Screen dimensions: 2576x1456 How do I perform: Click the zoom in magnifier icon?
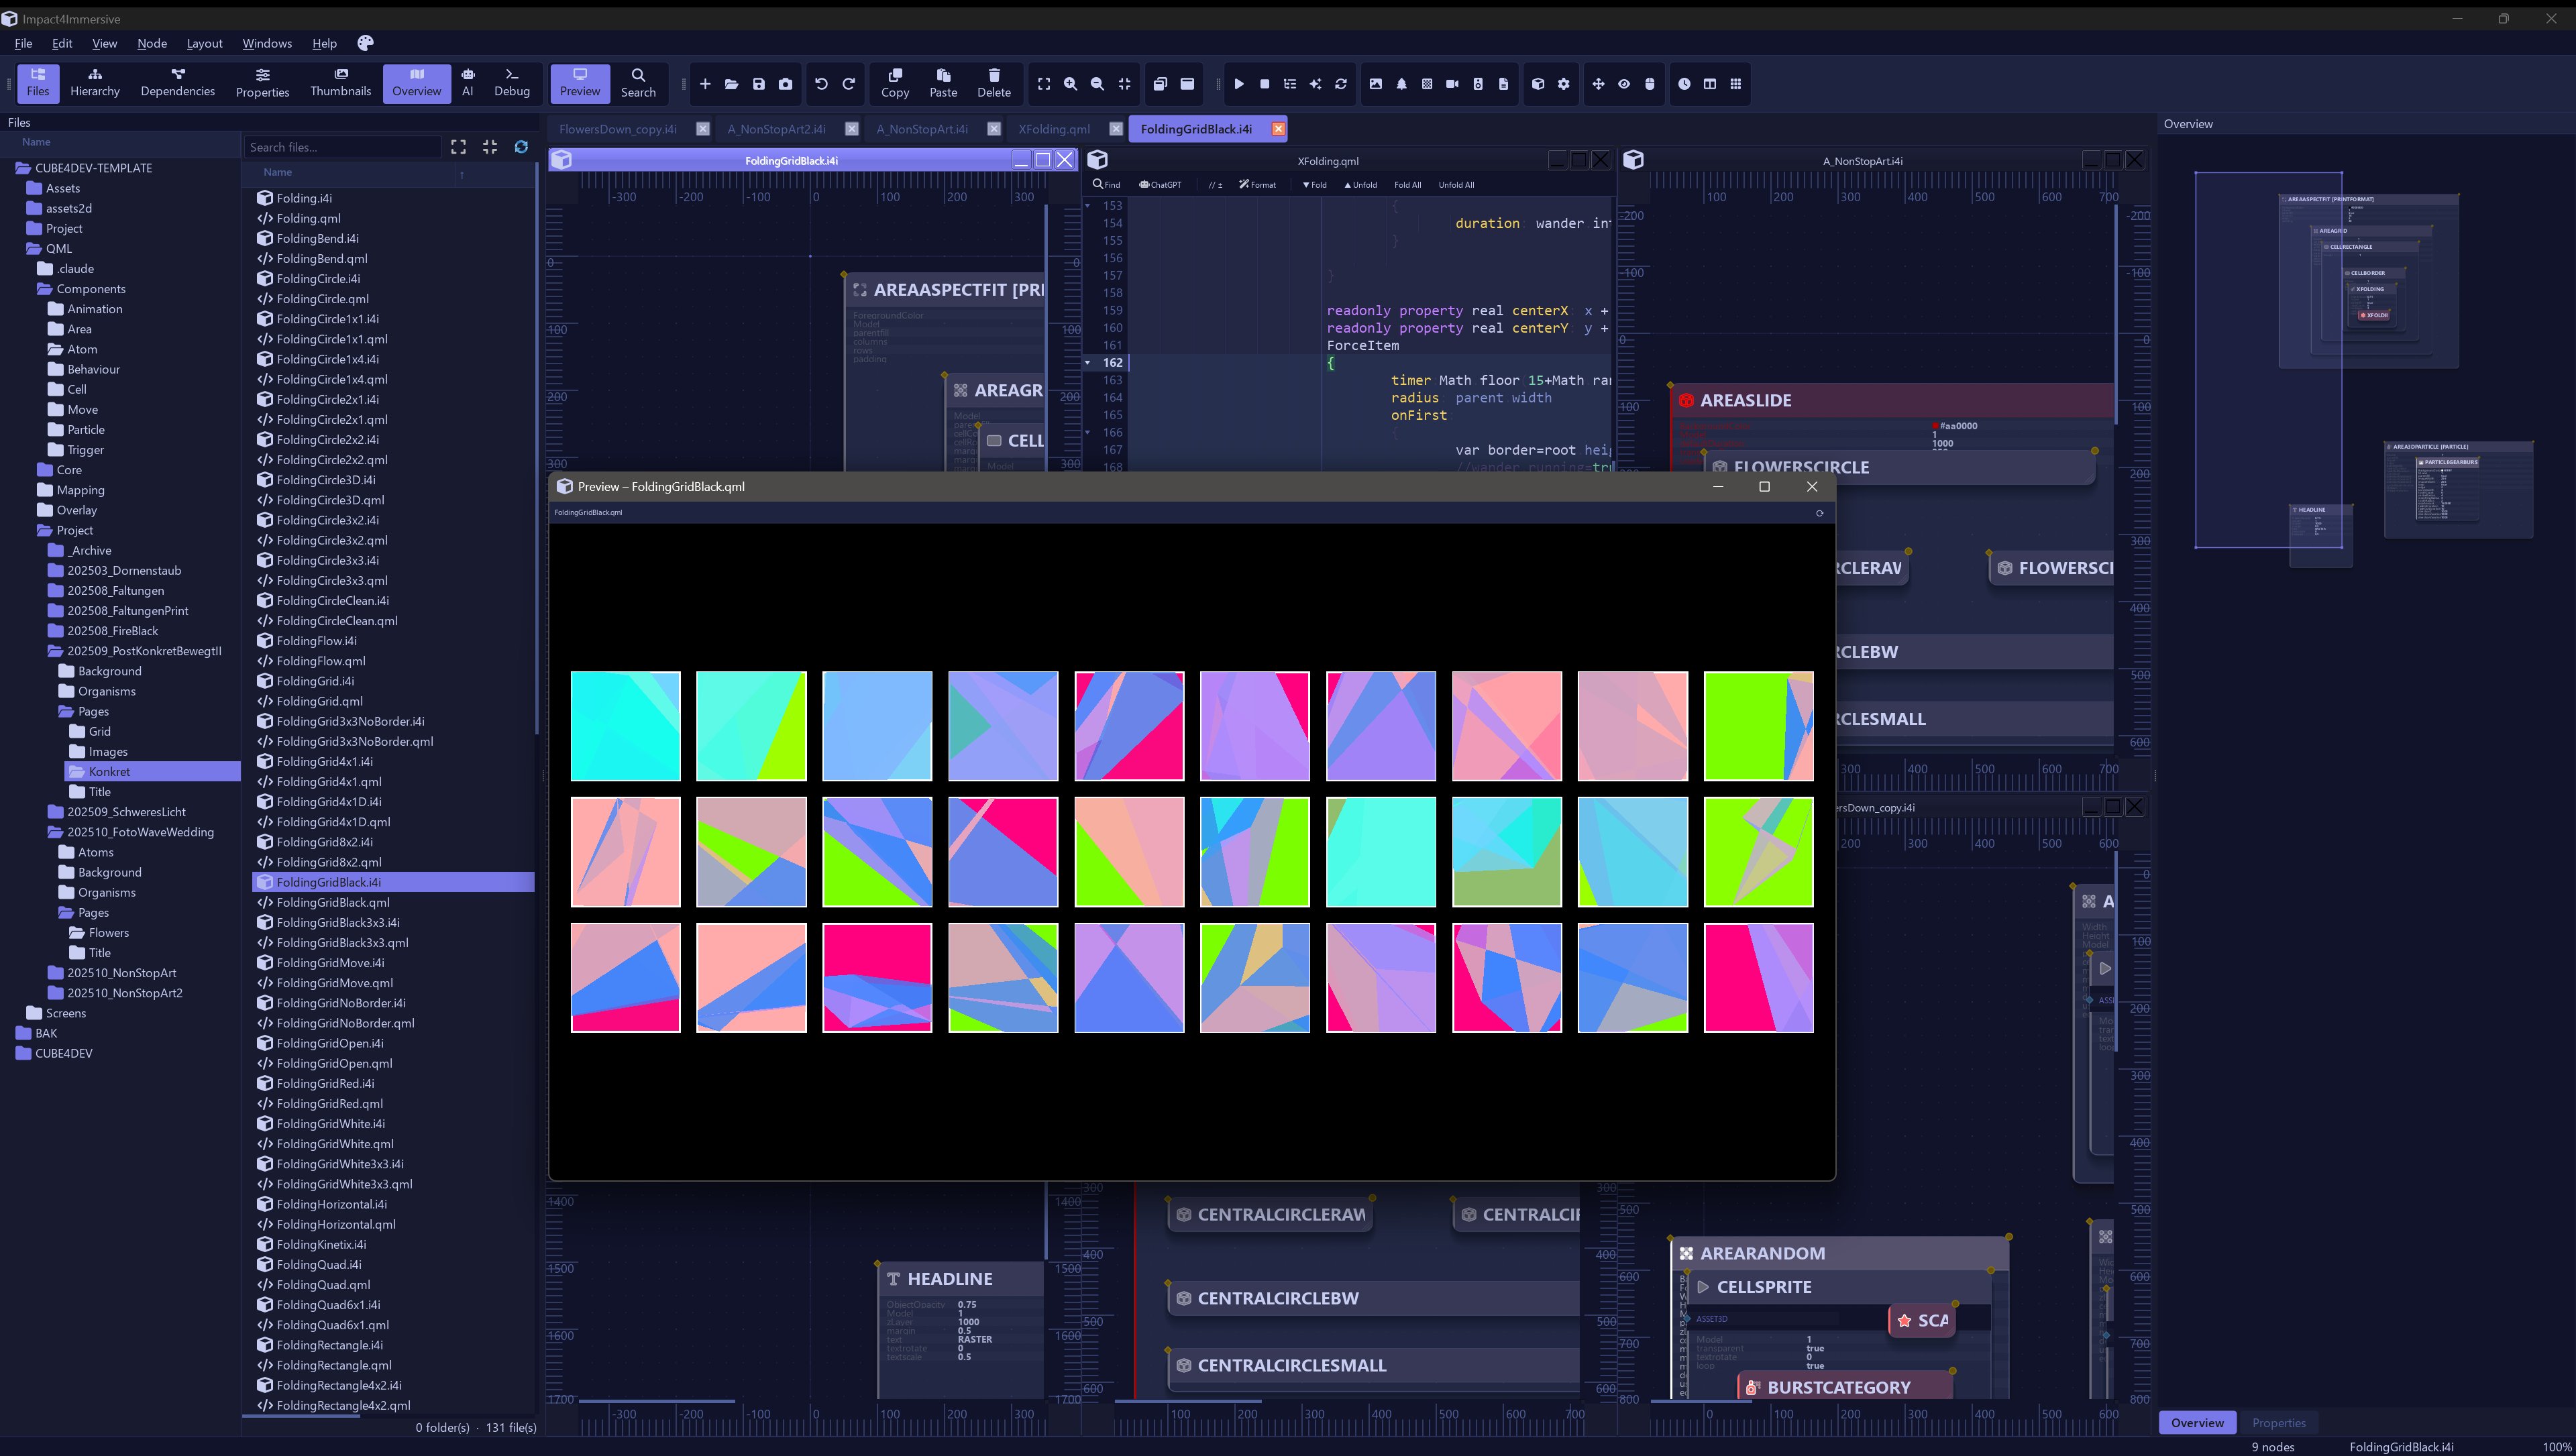(1070, 84)
